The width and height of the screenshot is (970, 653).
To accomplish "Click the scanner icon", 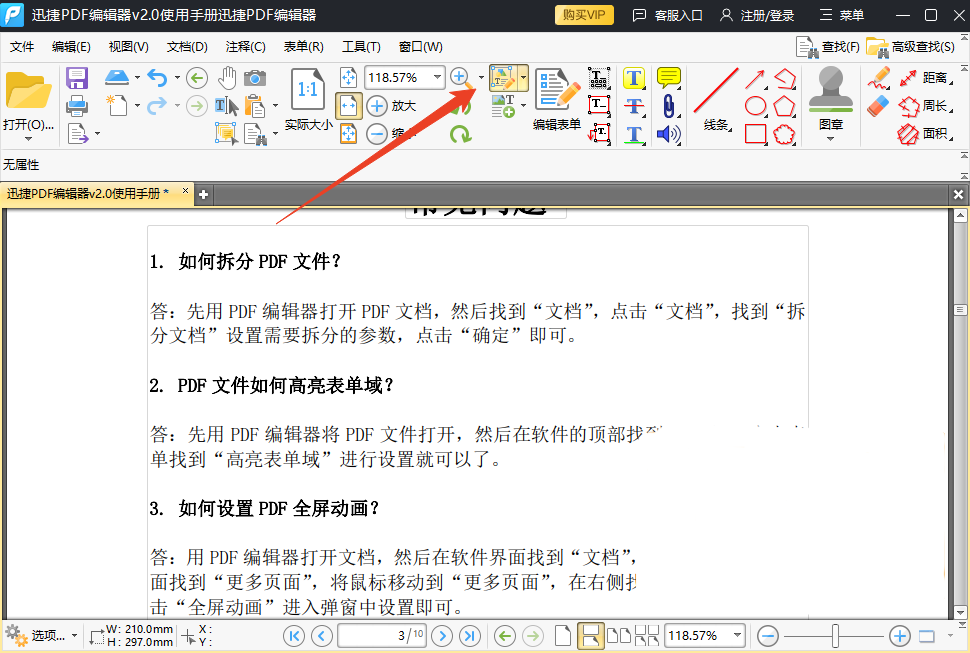I will tap(117, 77).
